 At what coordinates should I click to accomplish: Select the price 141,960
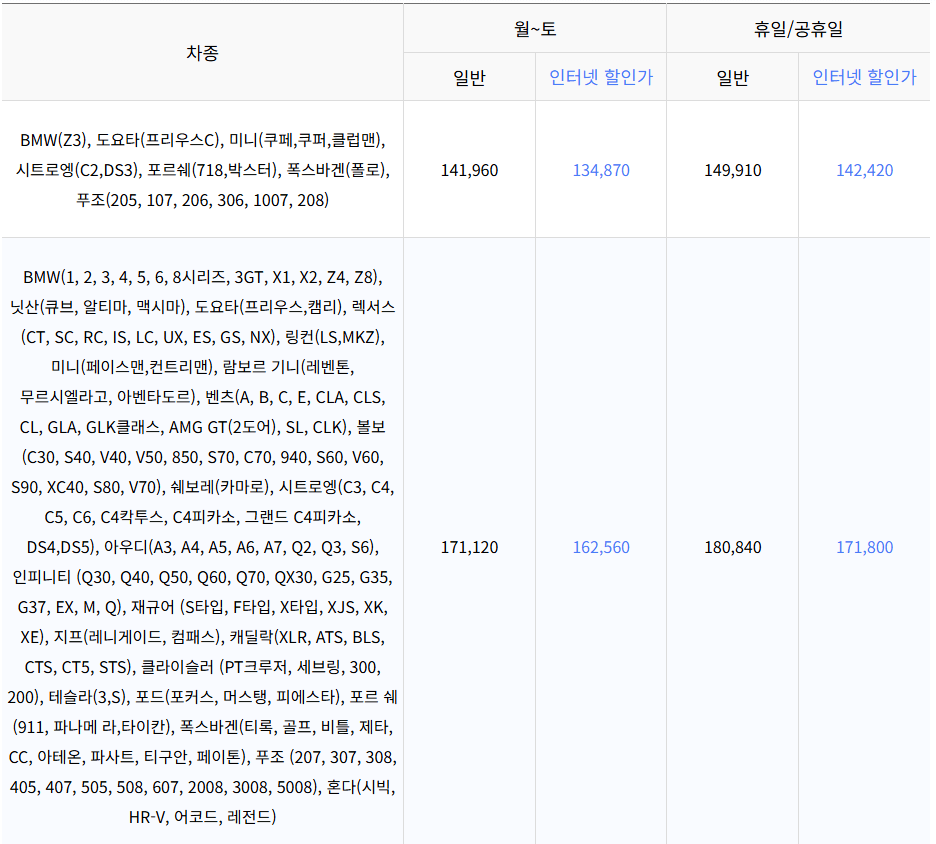468,170
